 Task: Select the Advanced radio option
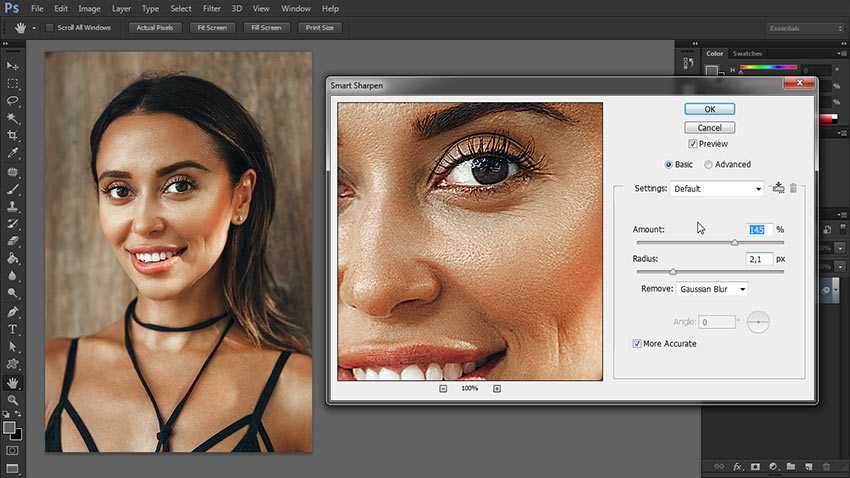pyautogui.click(x=708, y=164)
